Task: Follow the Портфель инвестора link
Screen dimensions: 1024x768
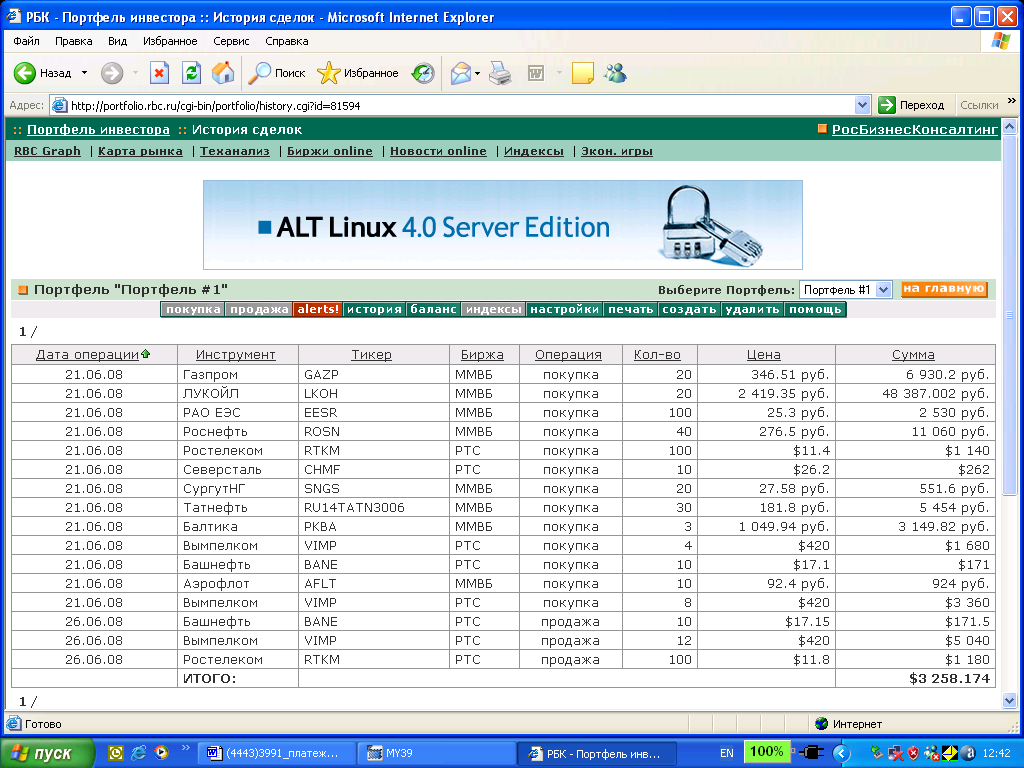Action: [x=98, y=129]
